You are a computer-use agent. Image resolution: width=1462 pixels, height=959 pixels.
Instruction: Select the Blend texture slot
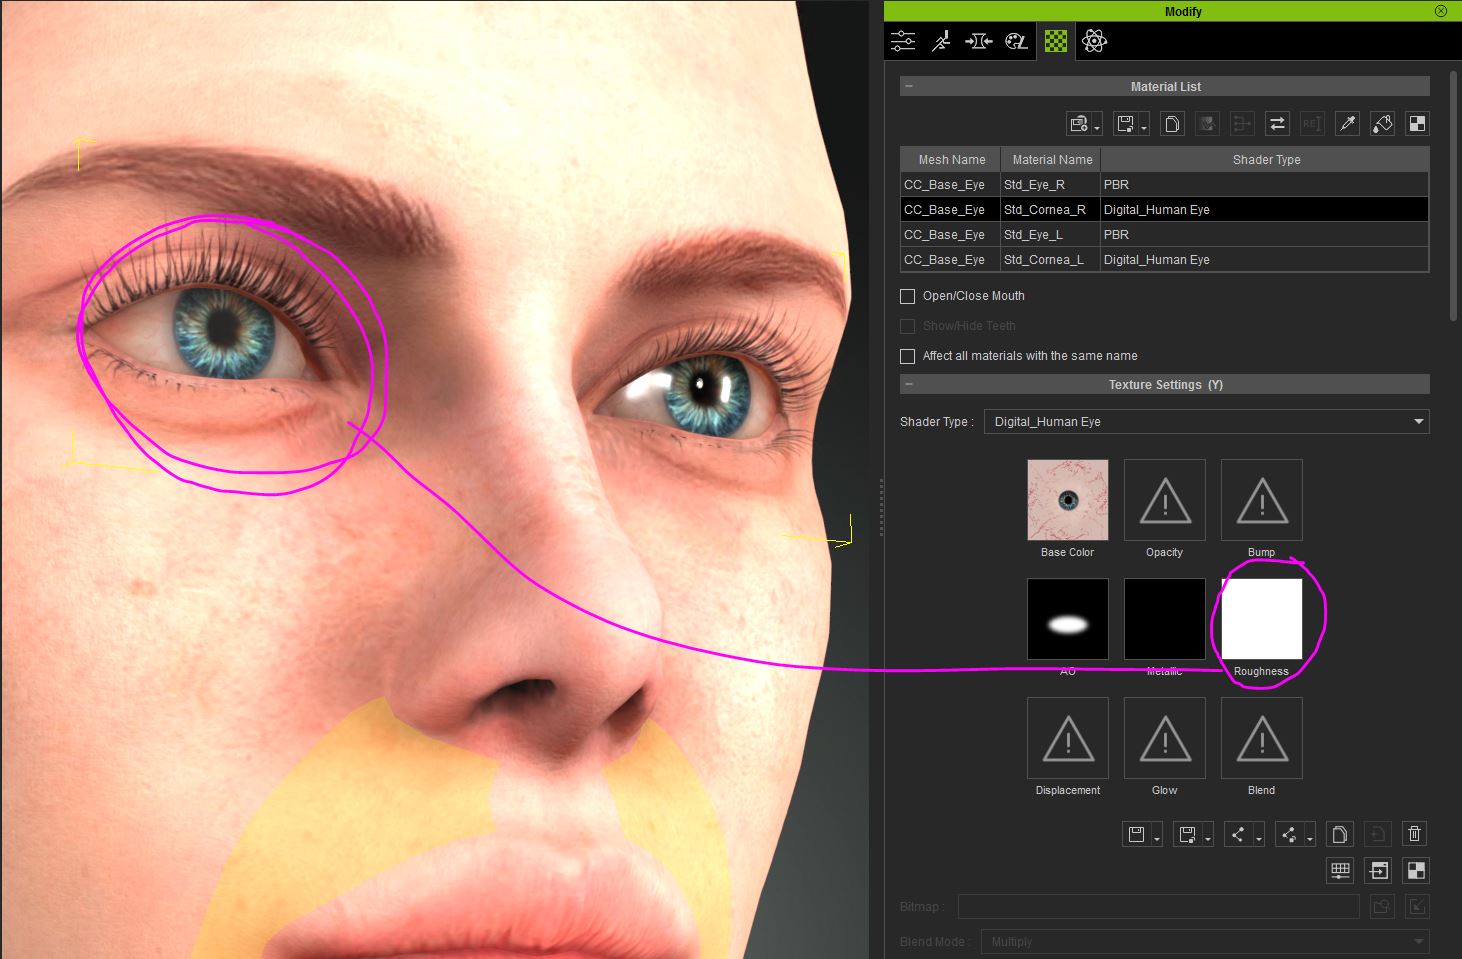(1262, 738)
